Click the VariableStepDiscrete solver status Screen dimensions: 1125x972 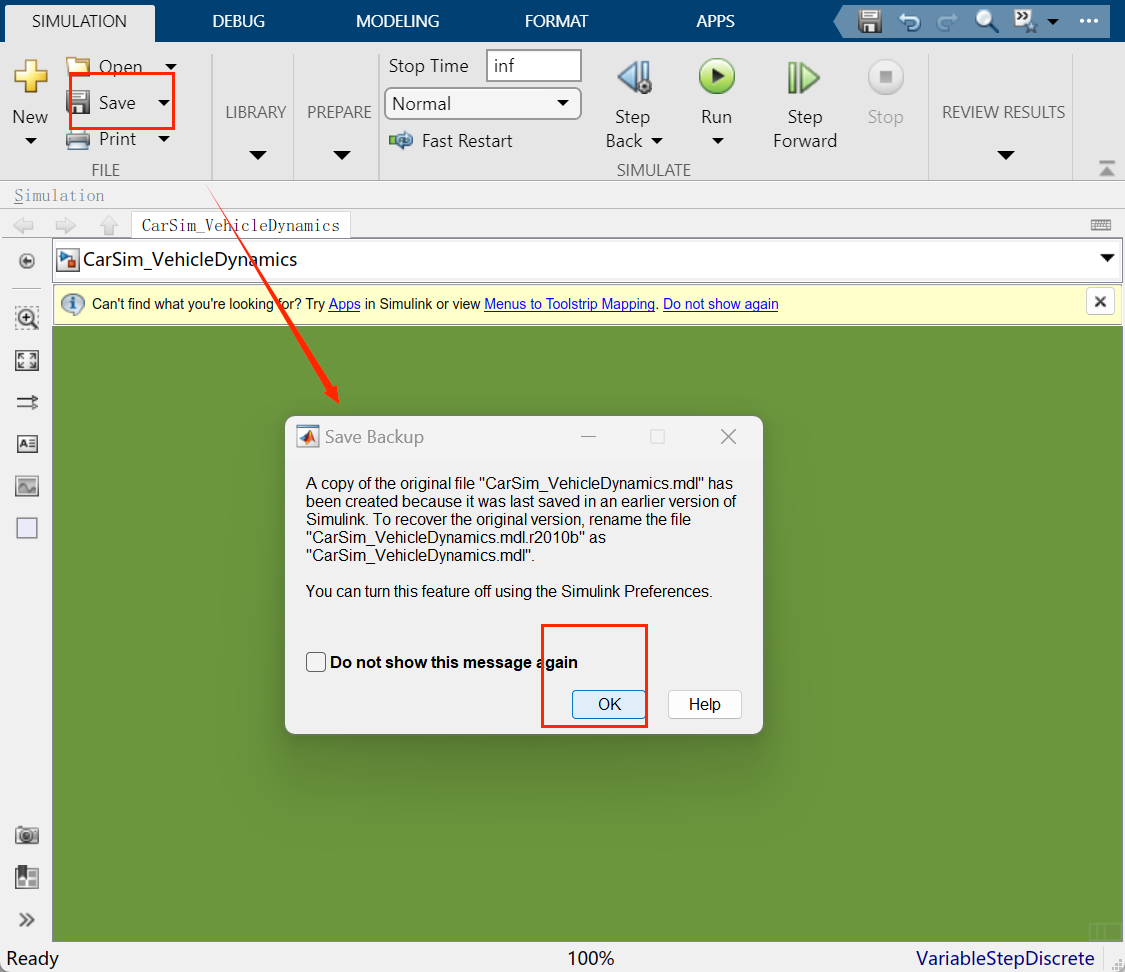[x=1004, y=958]
